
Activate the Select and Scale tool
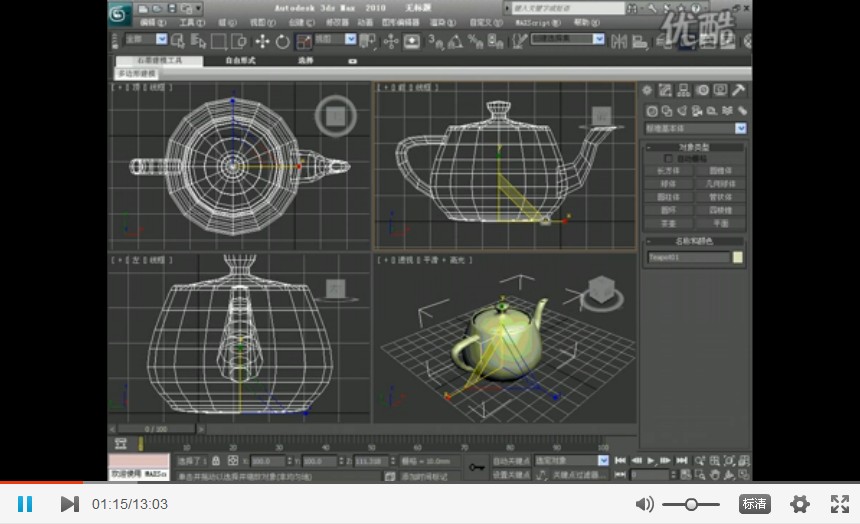click(x=303, y=41)
